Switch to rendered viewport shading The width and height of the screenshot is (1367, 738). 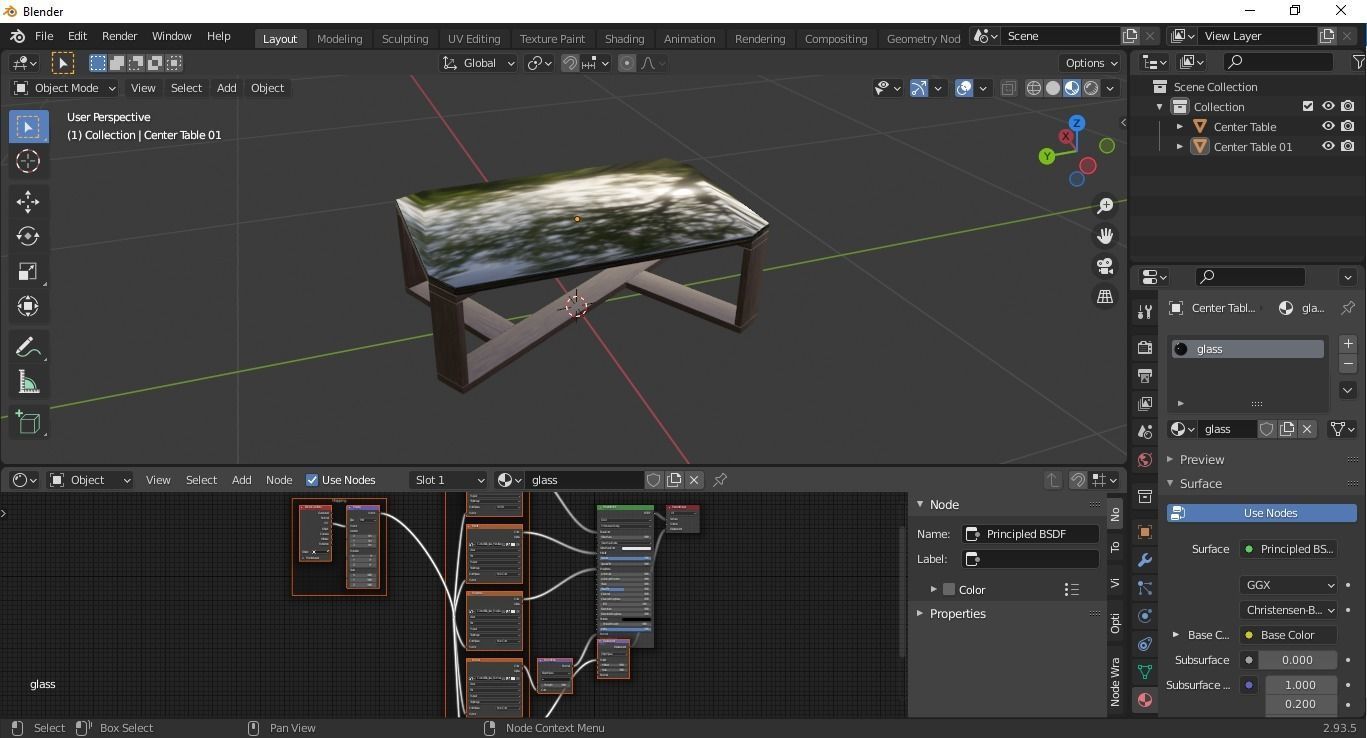1091,88
